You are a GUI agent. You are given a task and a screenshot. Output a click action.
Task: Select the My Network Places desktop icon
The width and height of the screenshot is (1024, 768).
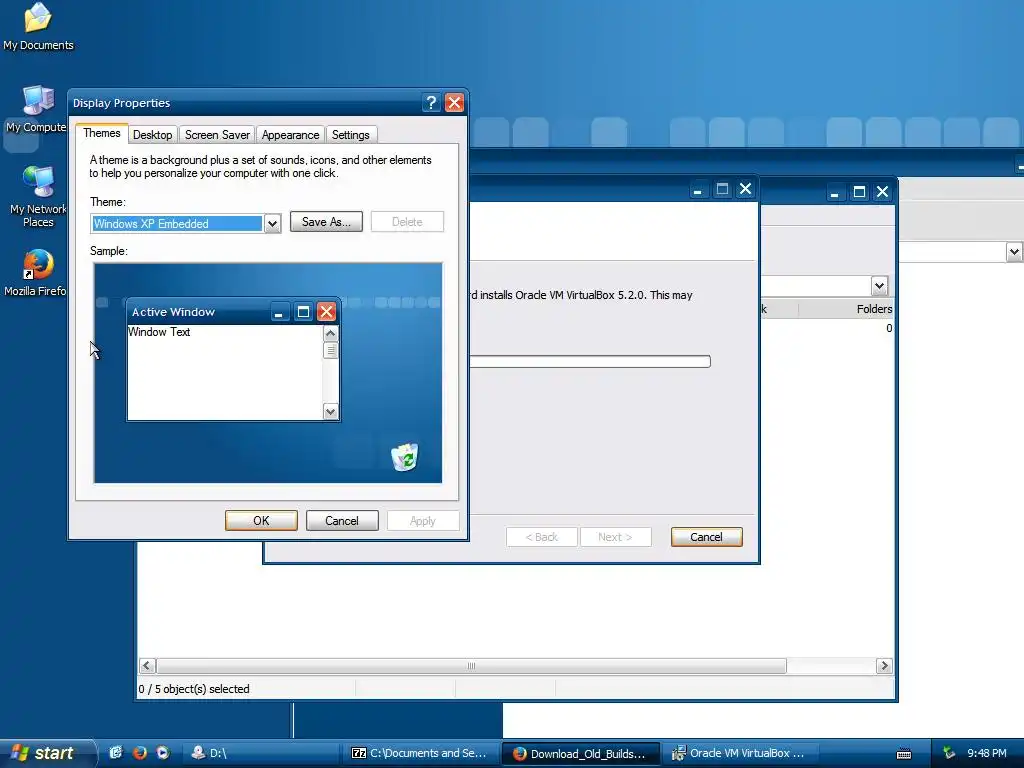coord(38,196)
